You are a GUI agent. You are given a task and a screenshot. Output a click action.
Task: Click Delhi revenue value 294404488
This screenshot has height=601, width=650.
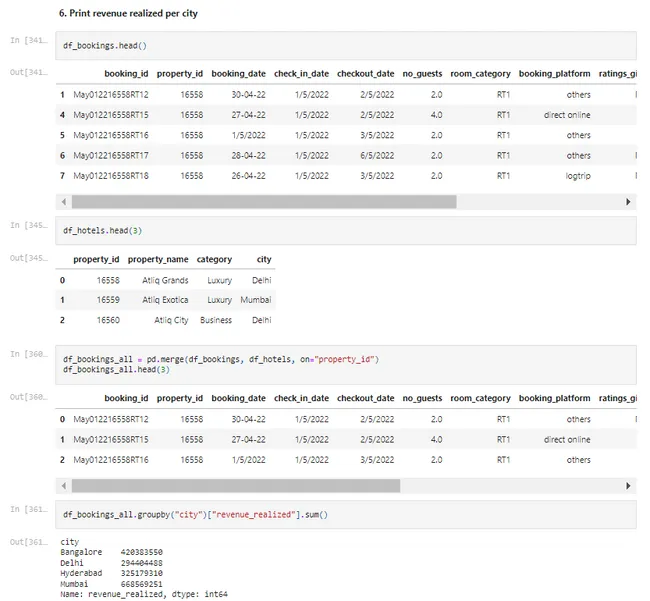(x=142, y=563)
